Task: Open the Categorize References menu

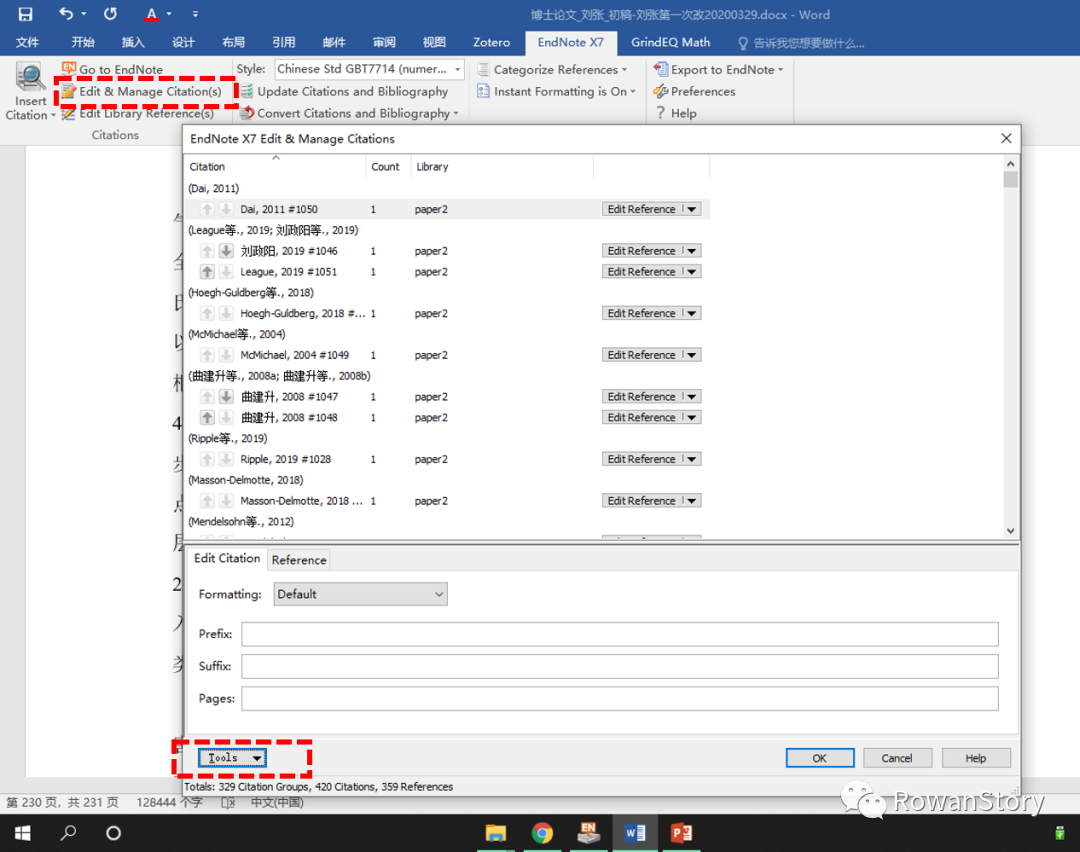Action: click(552, 70)
